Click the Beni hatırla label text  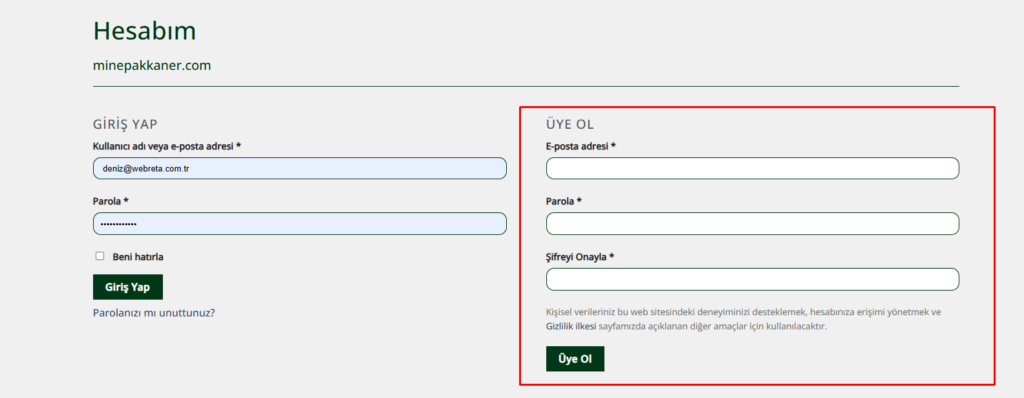point(138,257)
